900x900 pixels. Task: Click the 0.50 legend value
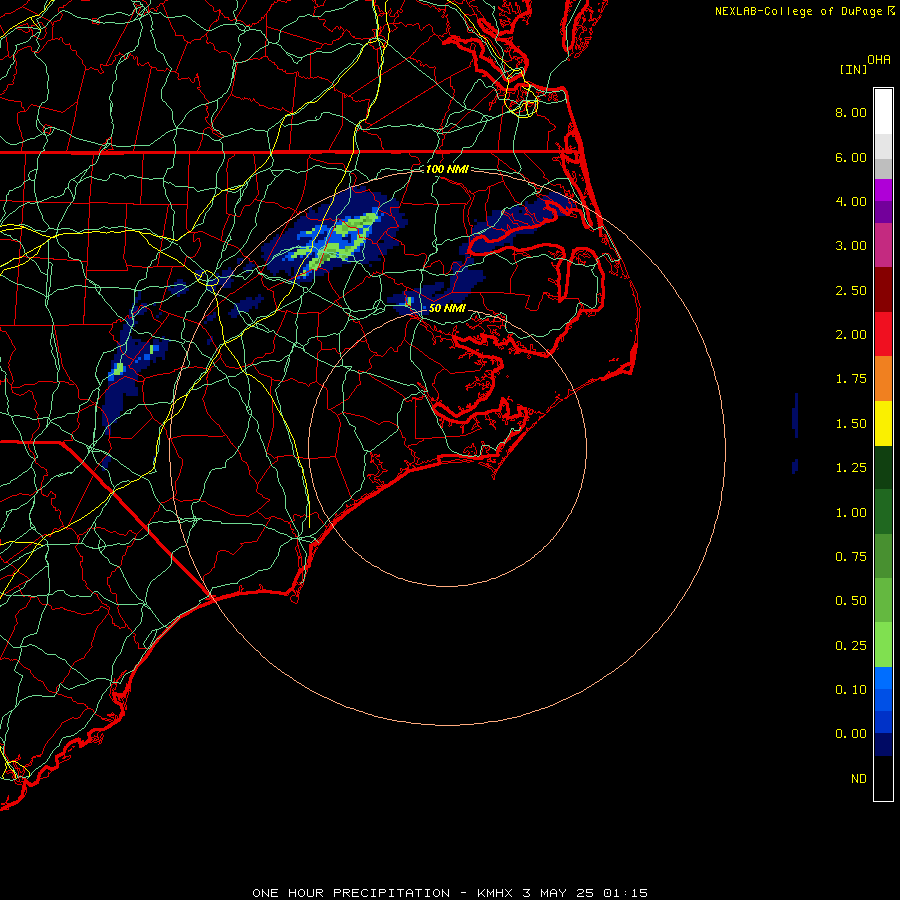click(851, 601)
